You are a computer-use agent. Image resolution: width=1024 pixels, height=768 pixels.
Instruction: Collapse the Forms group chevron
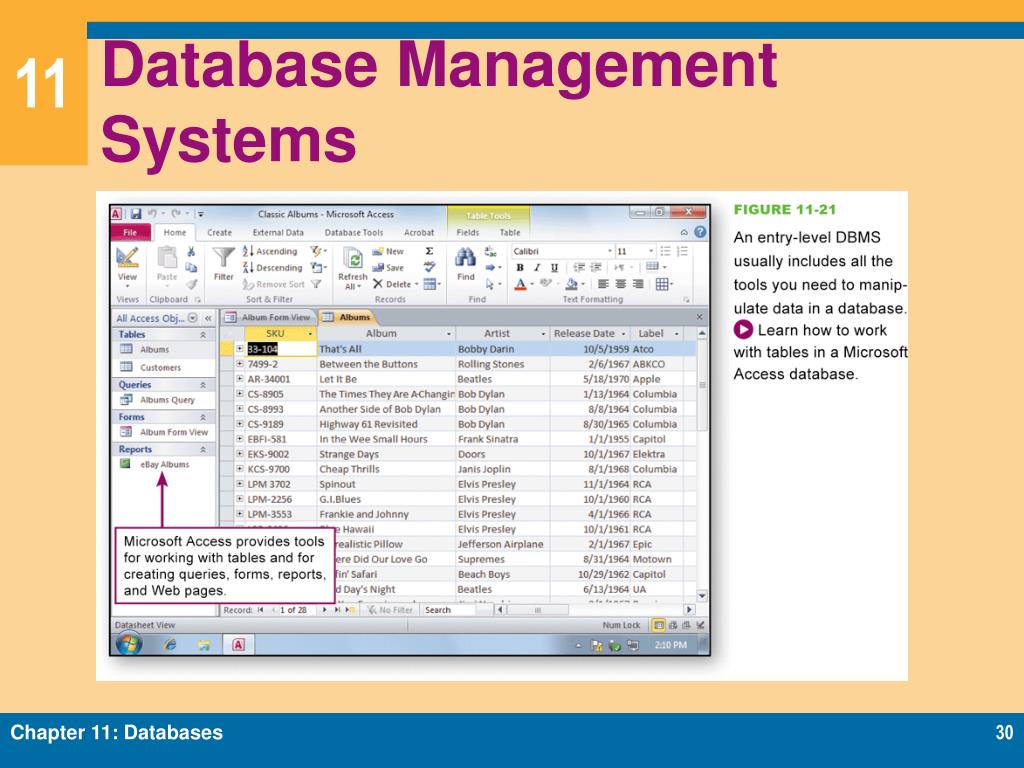[x=203, y=417]
